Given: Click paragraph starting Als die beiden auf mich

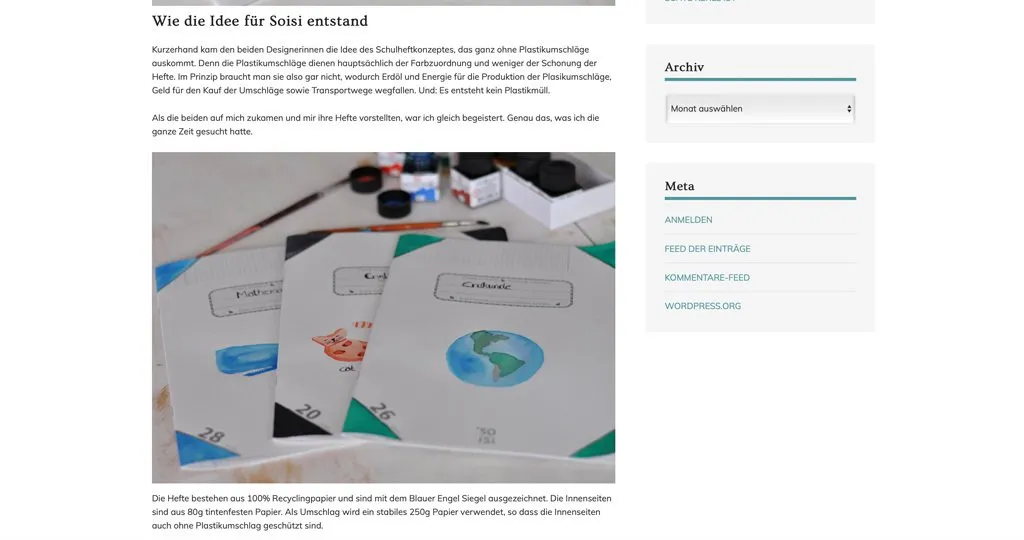Looking at the screenshot, I should click(376, 125).
